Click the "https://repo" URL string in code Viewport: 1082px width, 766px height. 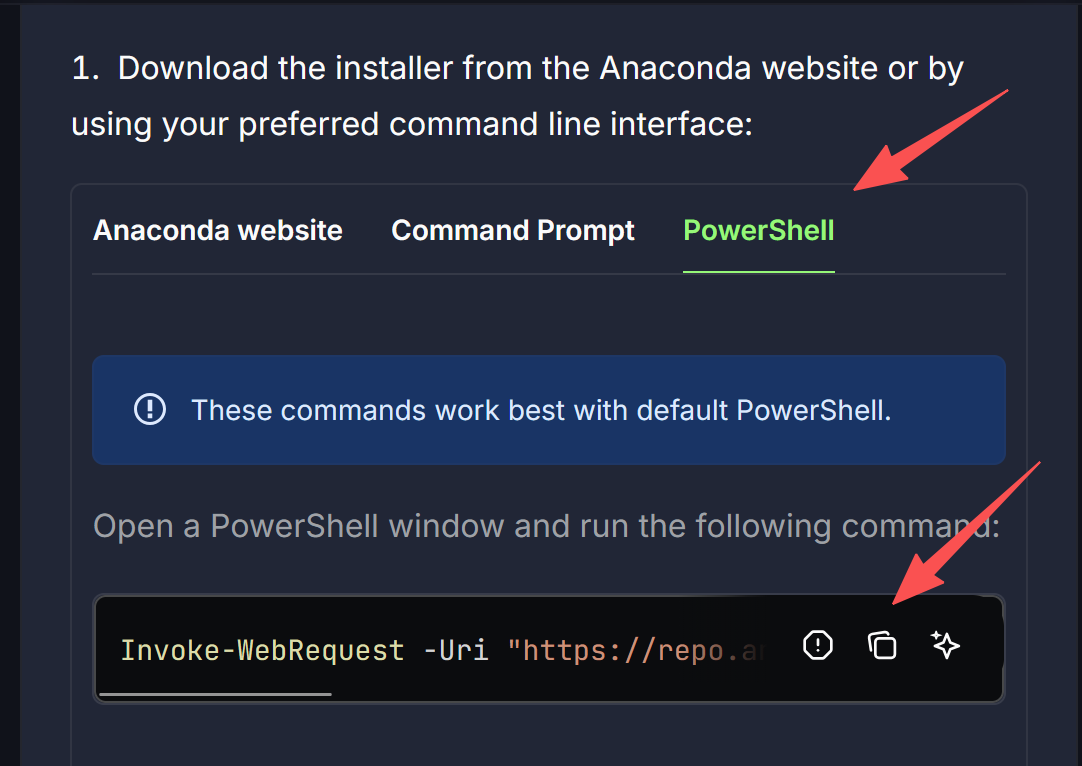click(630, 651)
